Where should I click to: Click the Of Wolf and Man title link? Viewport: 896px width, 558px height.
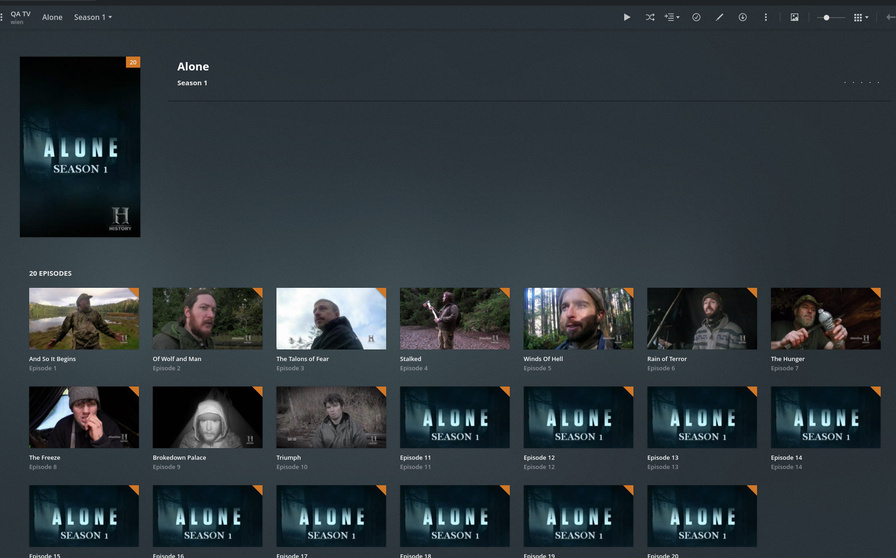pyautogui.click(x=177, y=359)
